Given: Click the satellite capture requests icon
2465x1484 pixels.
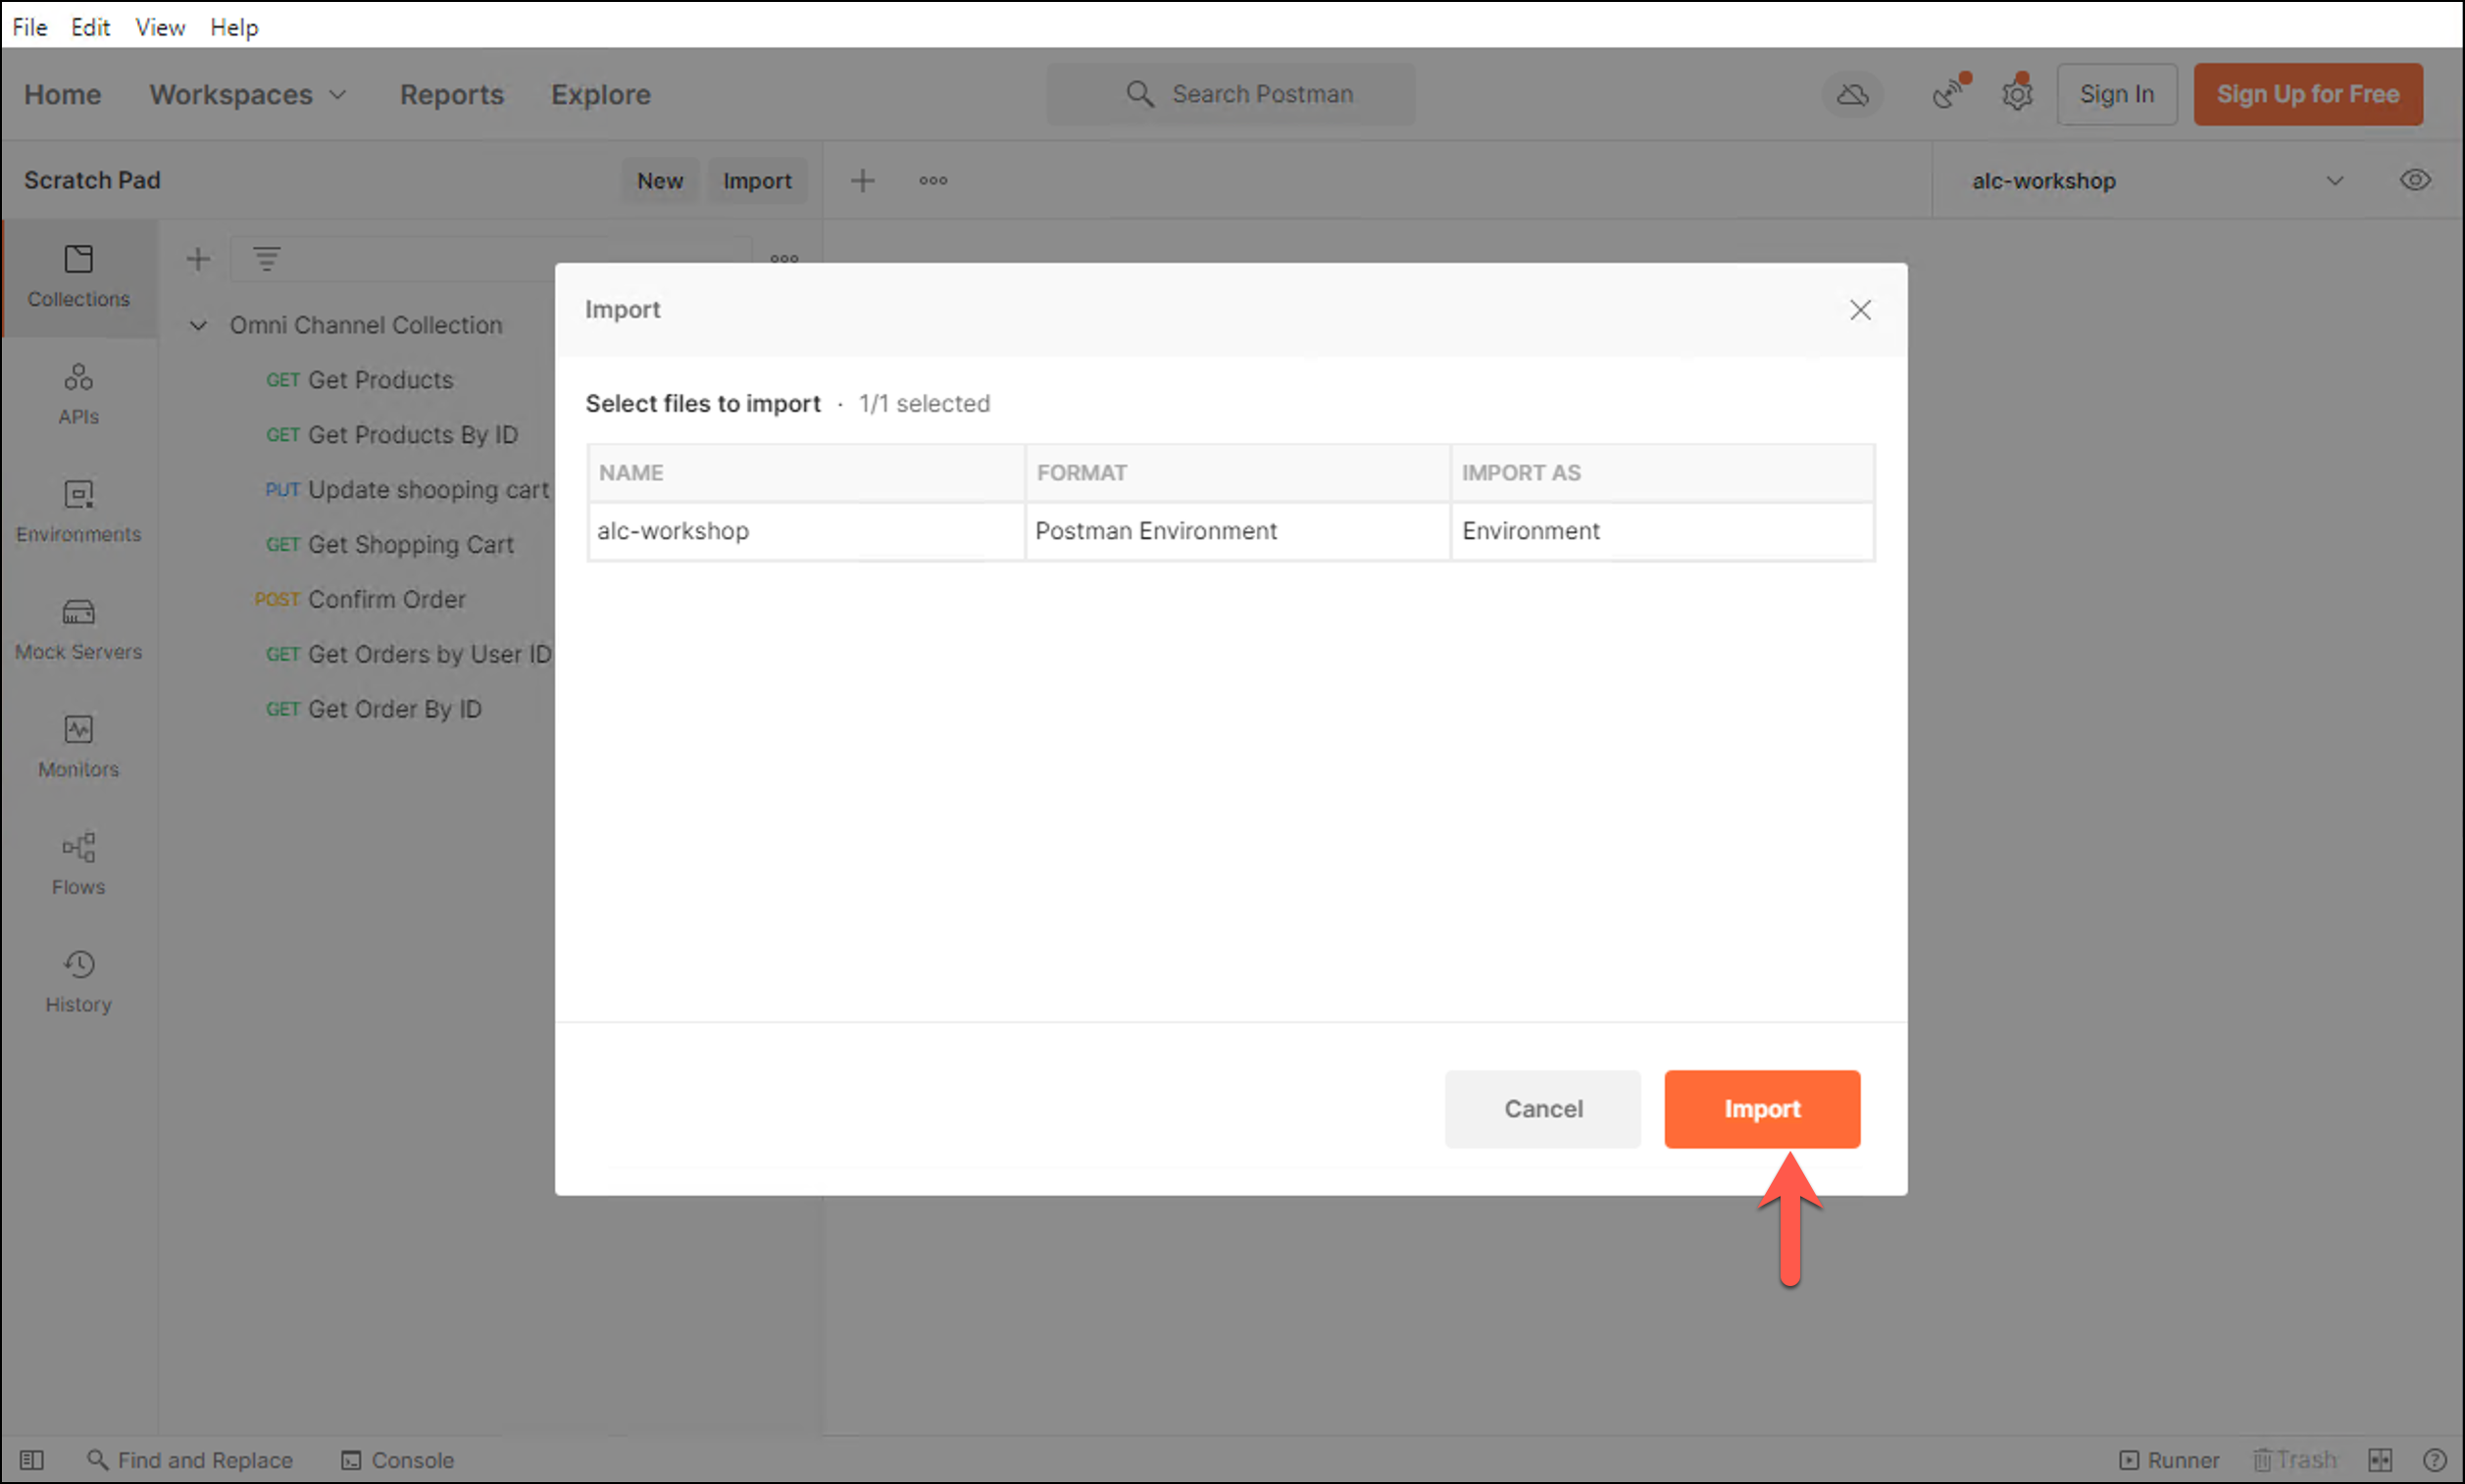Looking at the screenshot, I should click(x=1948, y=94).
